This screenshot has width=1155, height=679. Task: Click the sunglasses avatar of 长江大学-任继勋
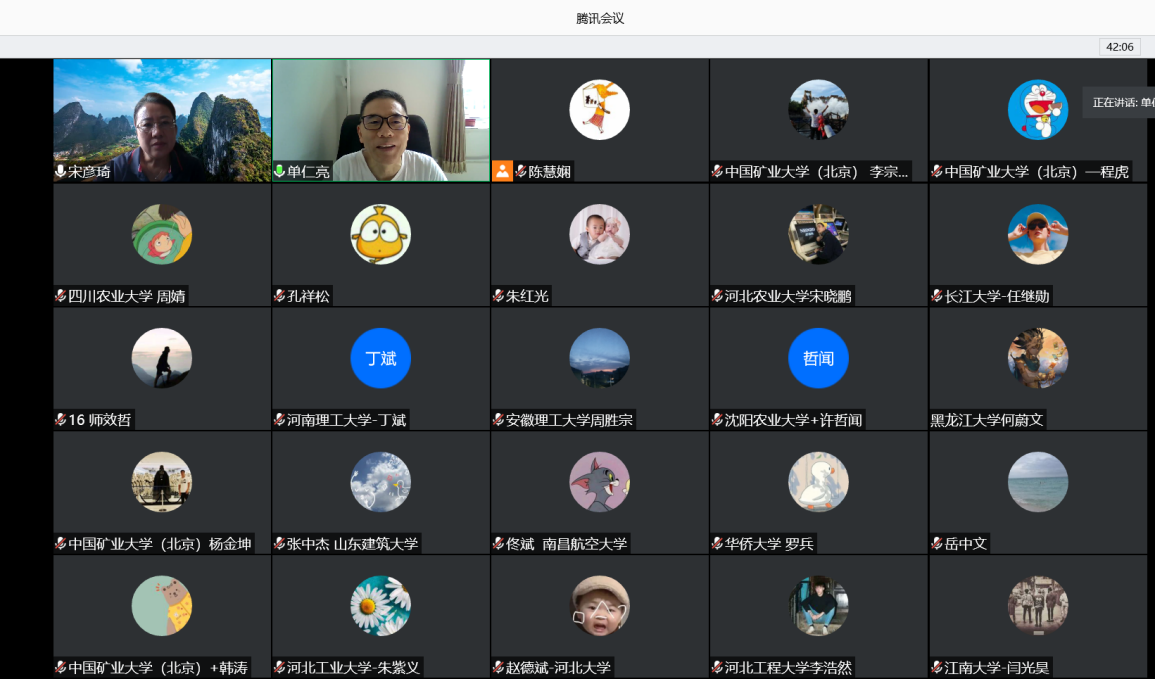tap(1037, 234)
